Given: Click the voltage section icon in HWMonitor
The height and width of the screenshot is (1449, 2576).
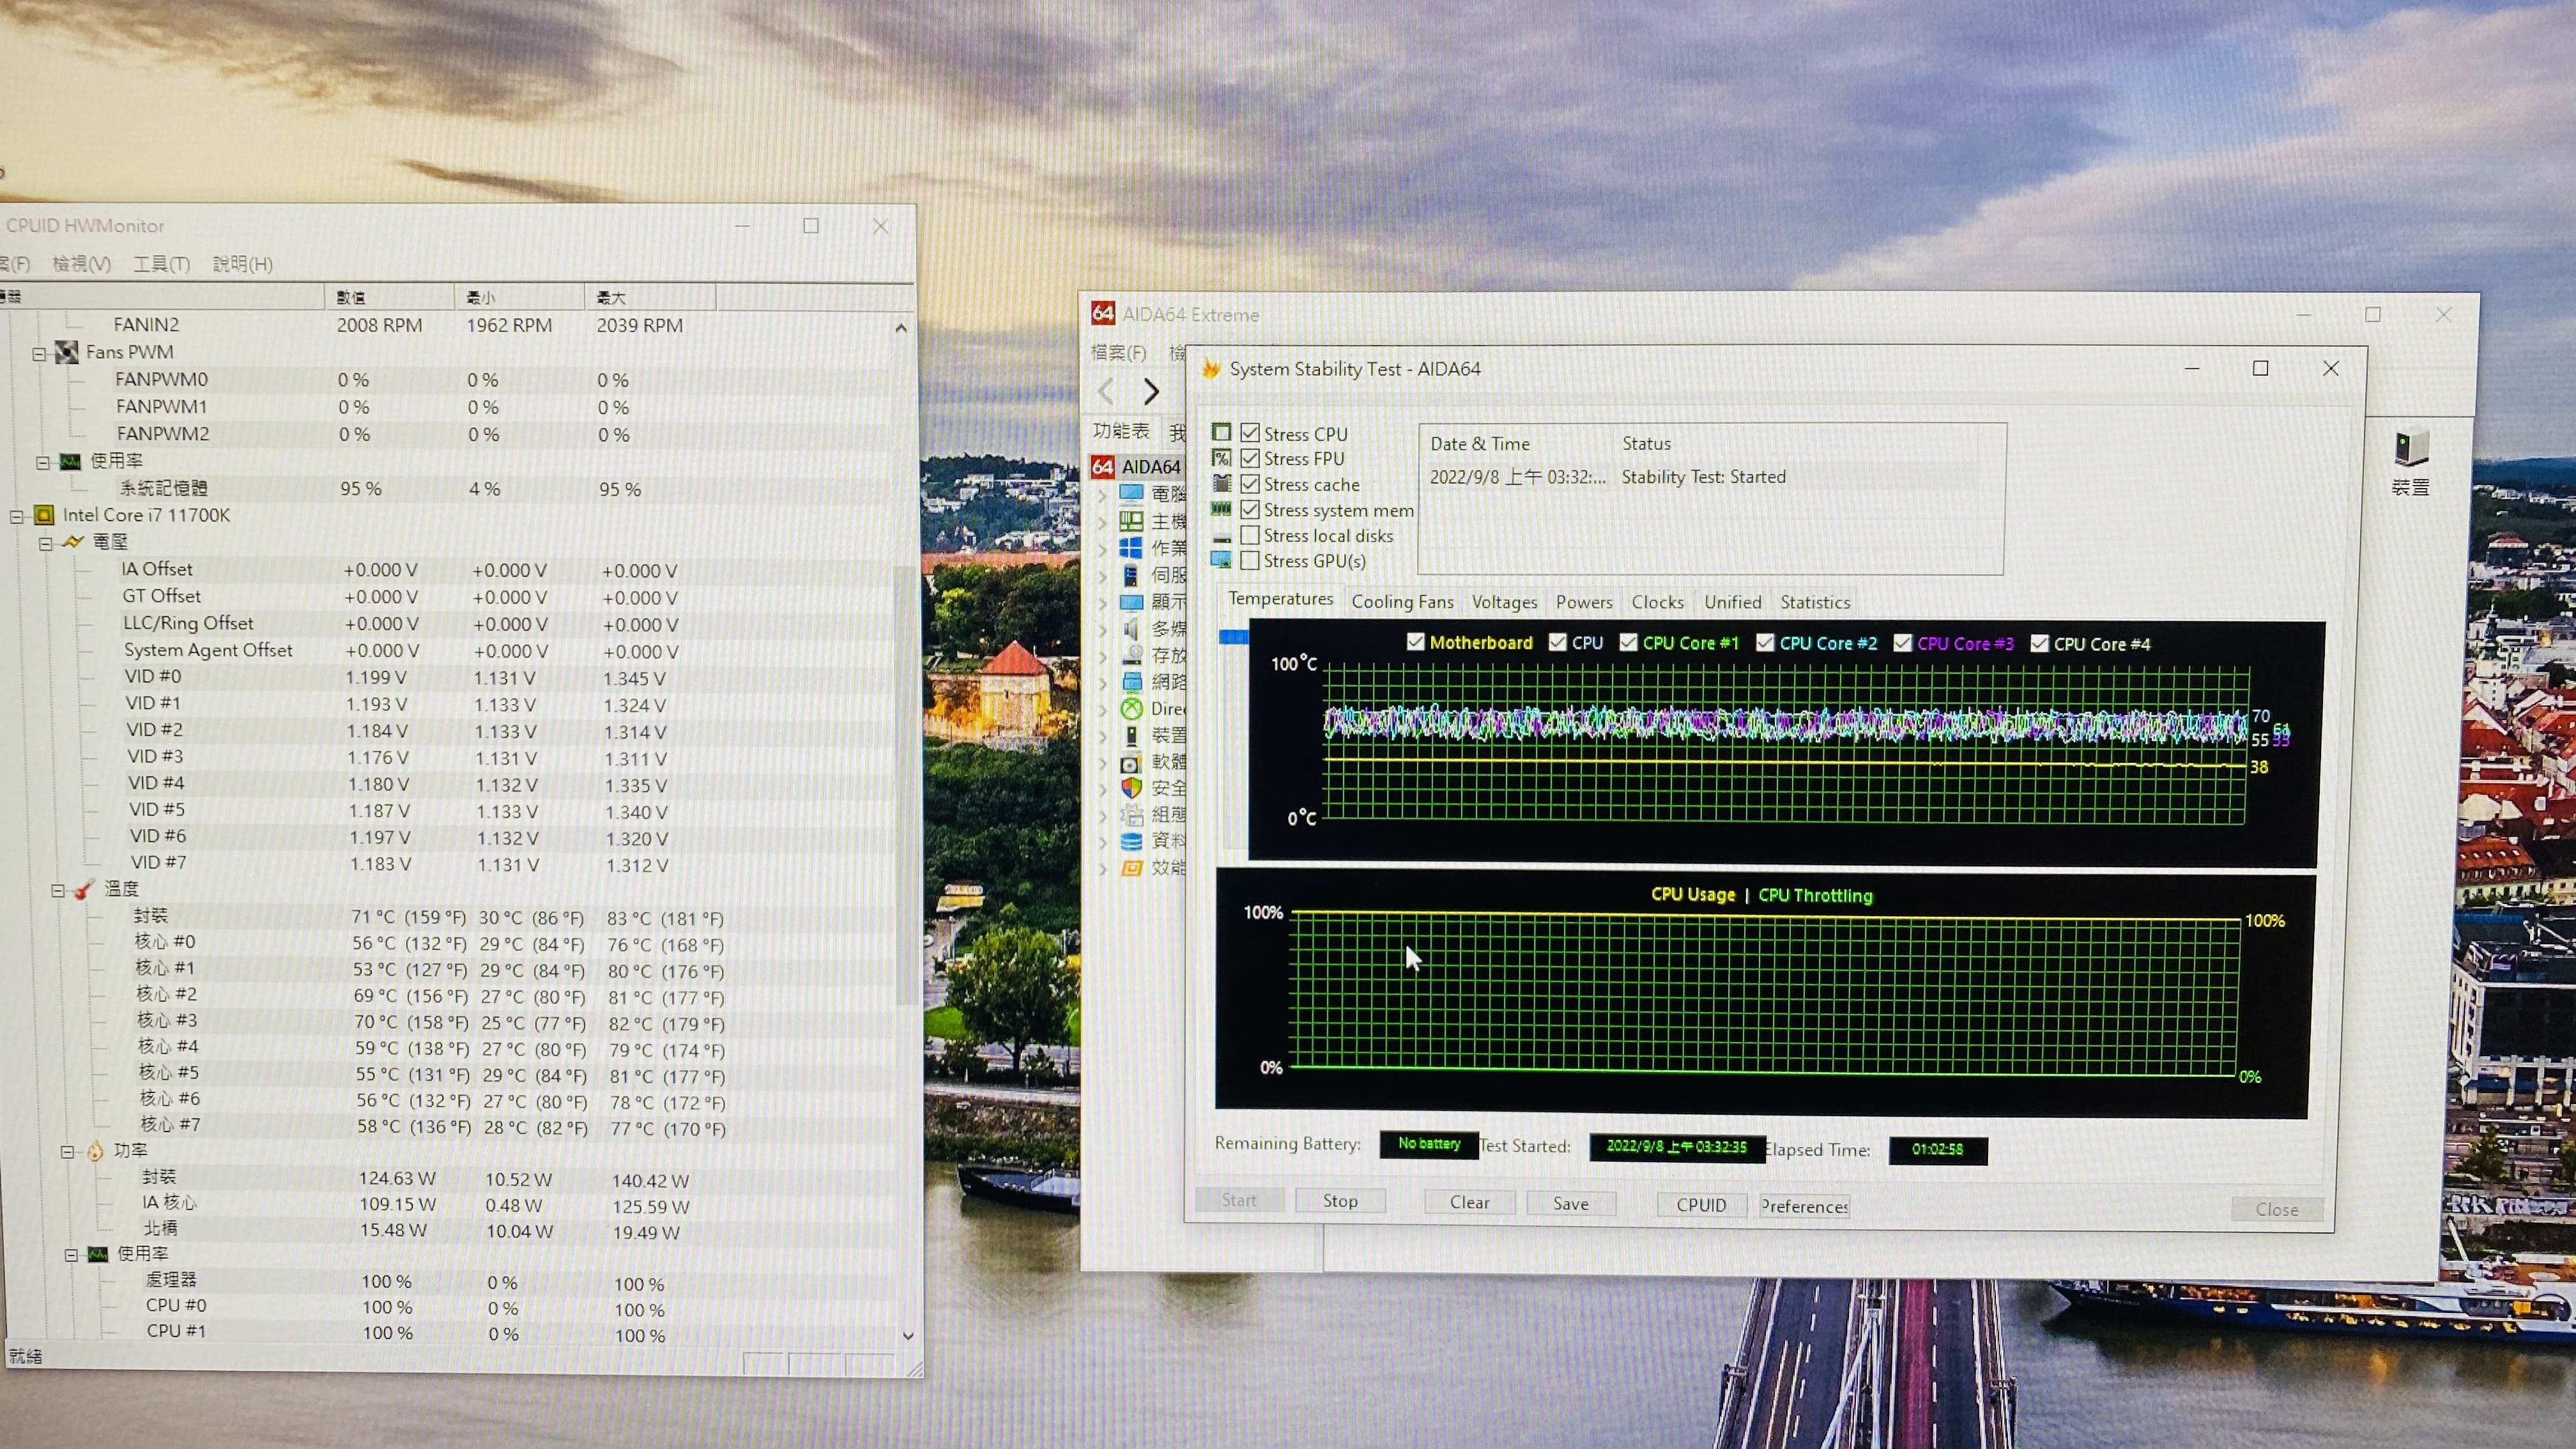Looking at the screenshot, I should [x=72, y=541].
